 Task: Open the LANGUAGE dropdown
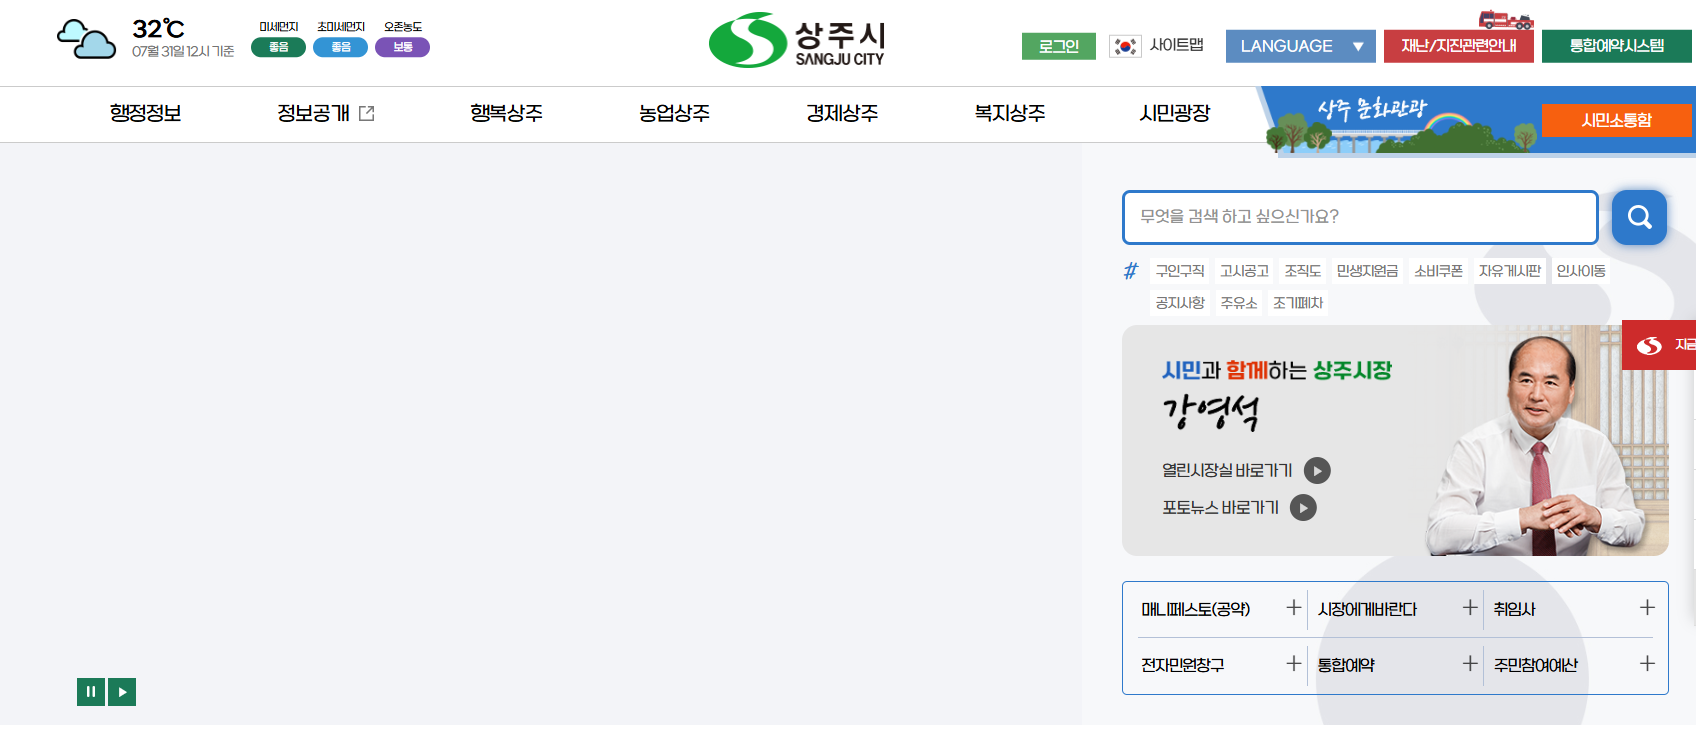[1301, 46]
